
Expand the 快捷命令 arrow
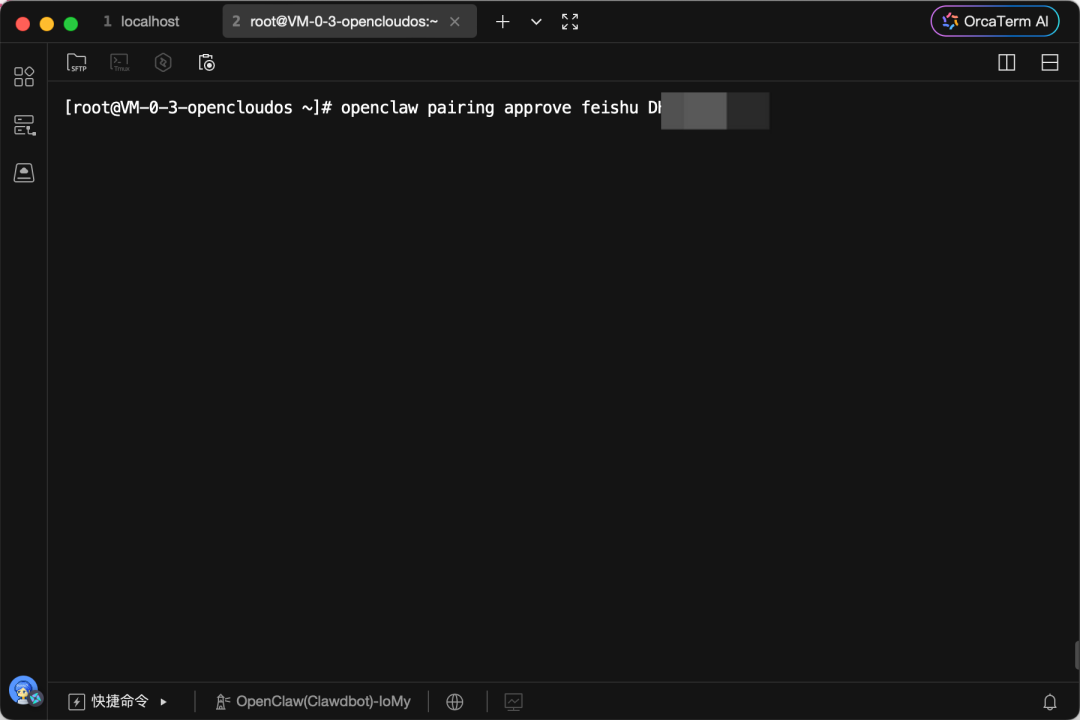coord(164,701)
